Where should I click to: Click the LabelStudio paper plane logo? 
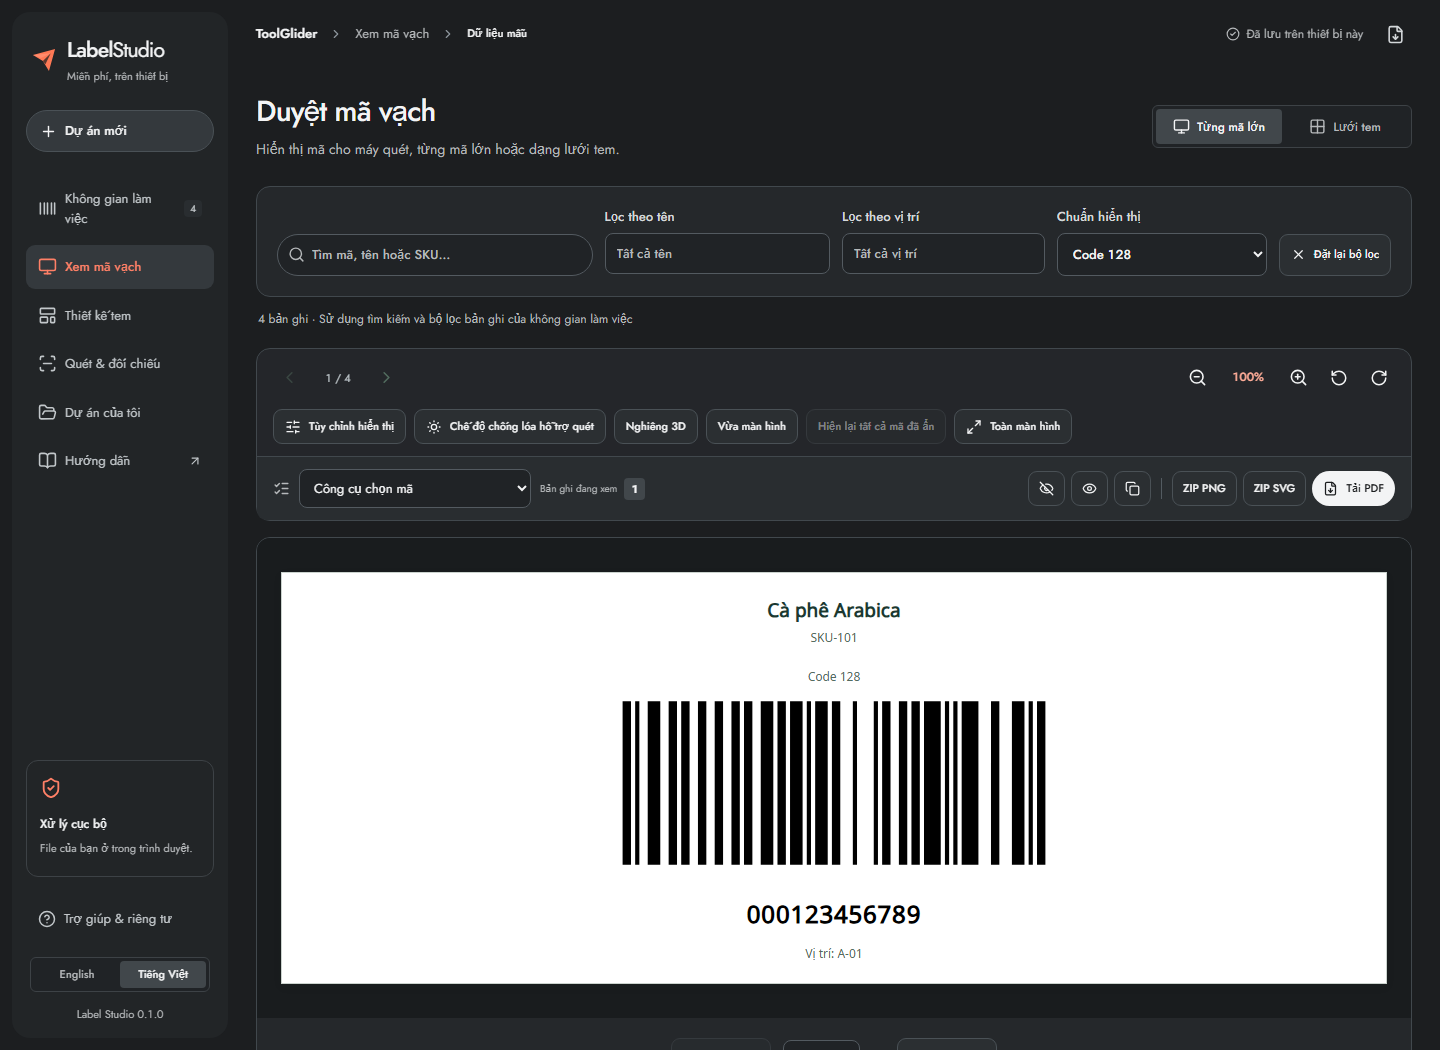tap(44, 60)
